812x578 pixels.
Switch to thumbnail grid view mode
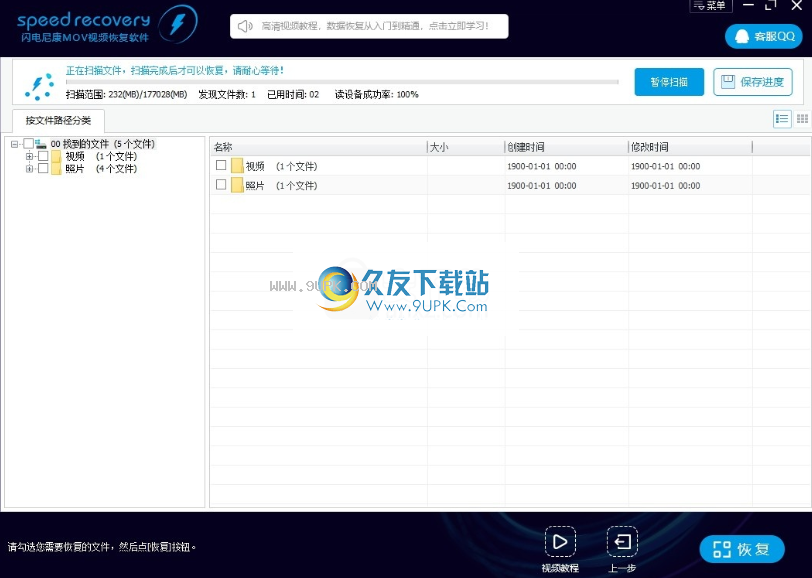pyautogui.click(x=802, y=119)
